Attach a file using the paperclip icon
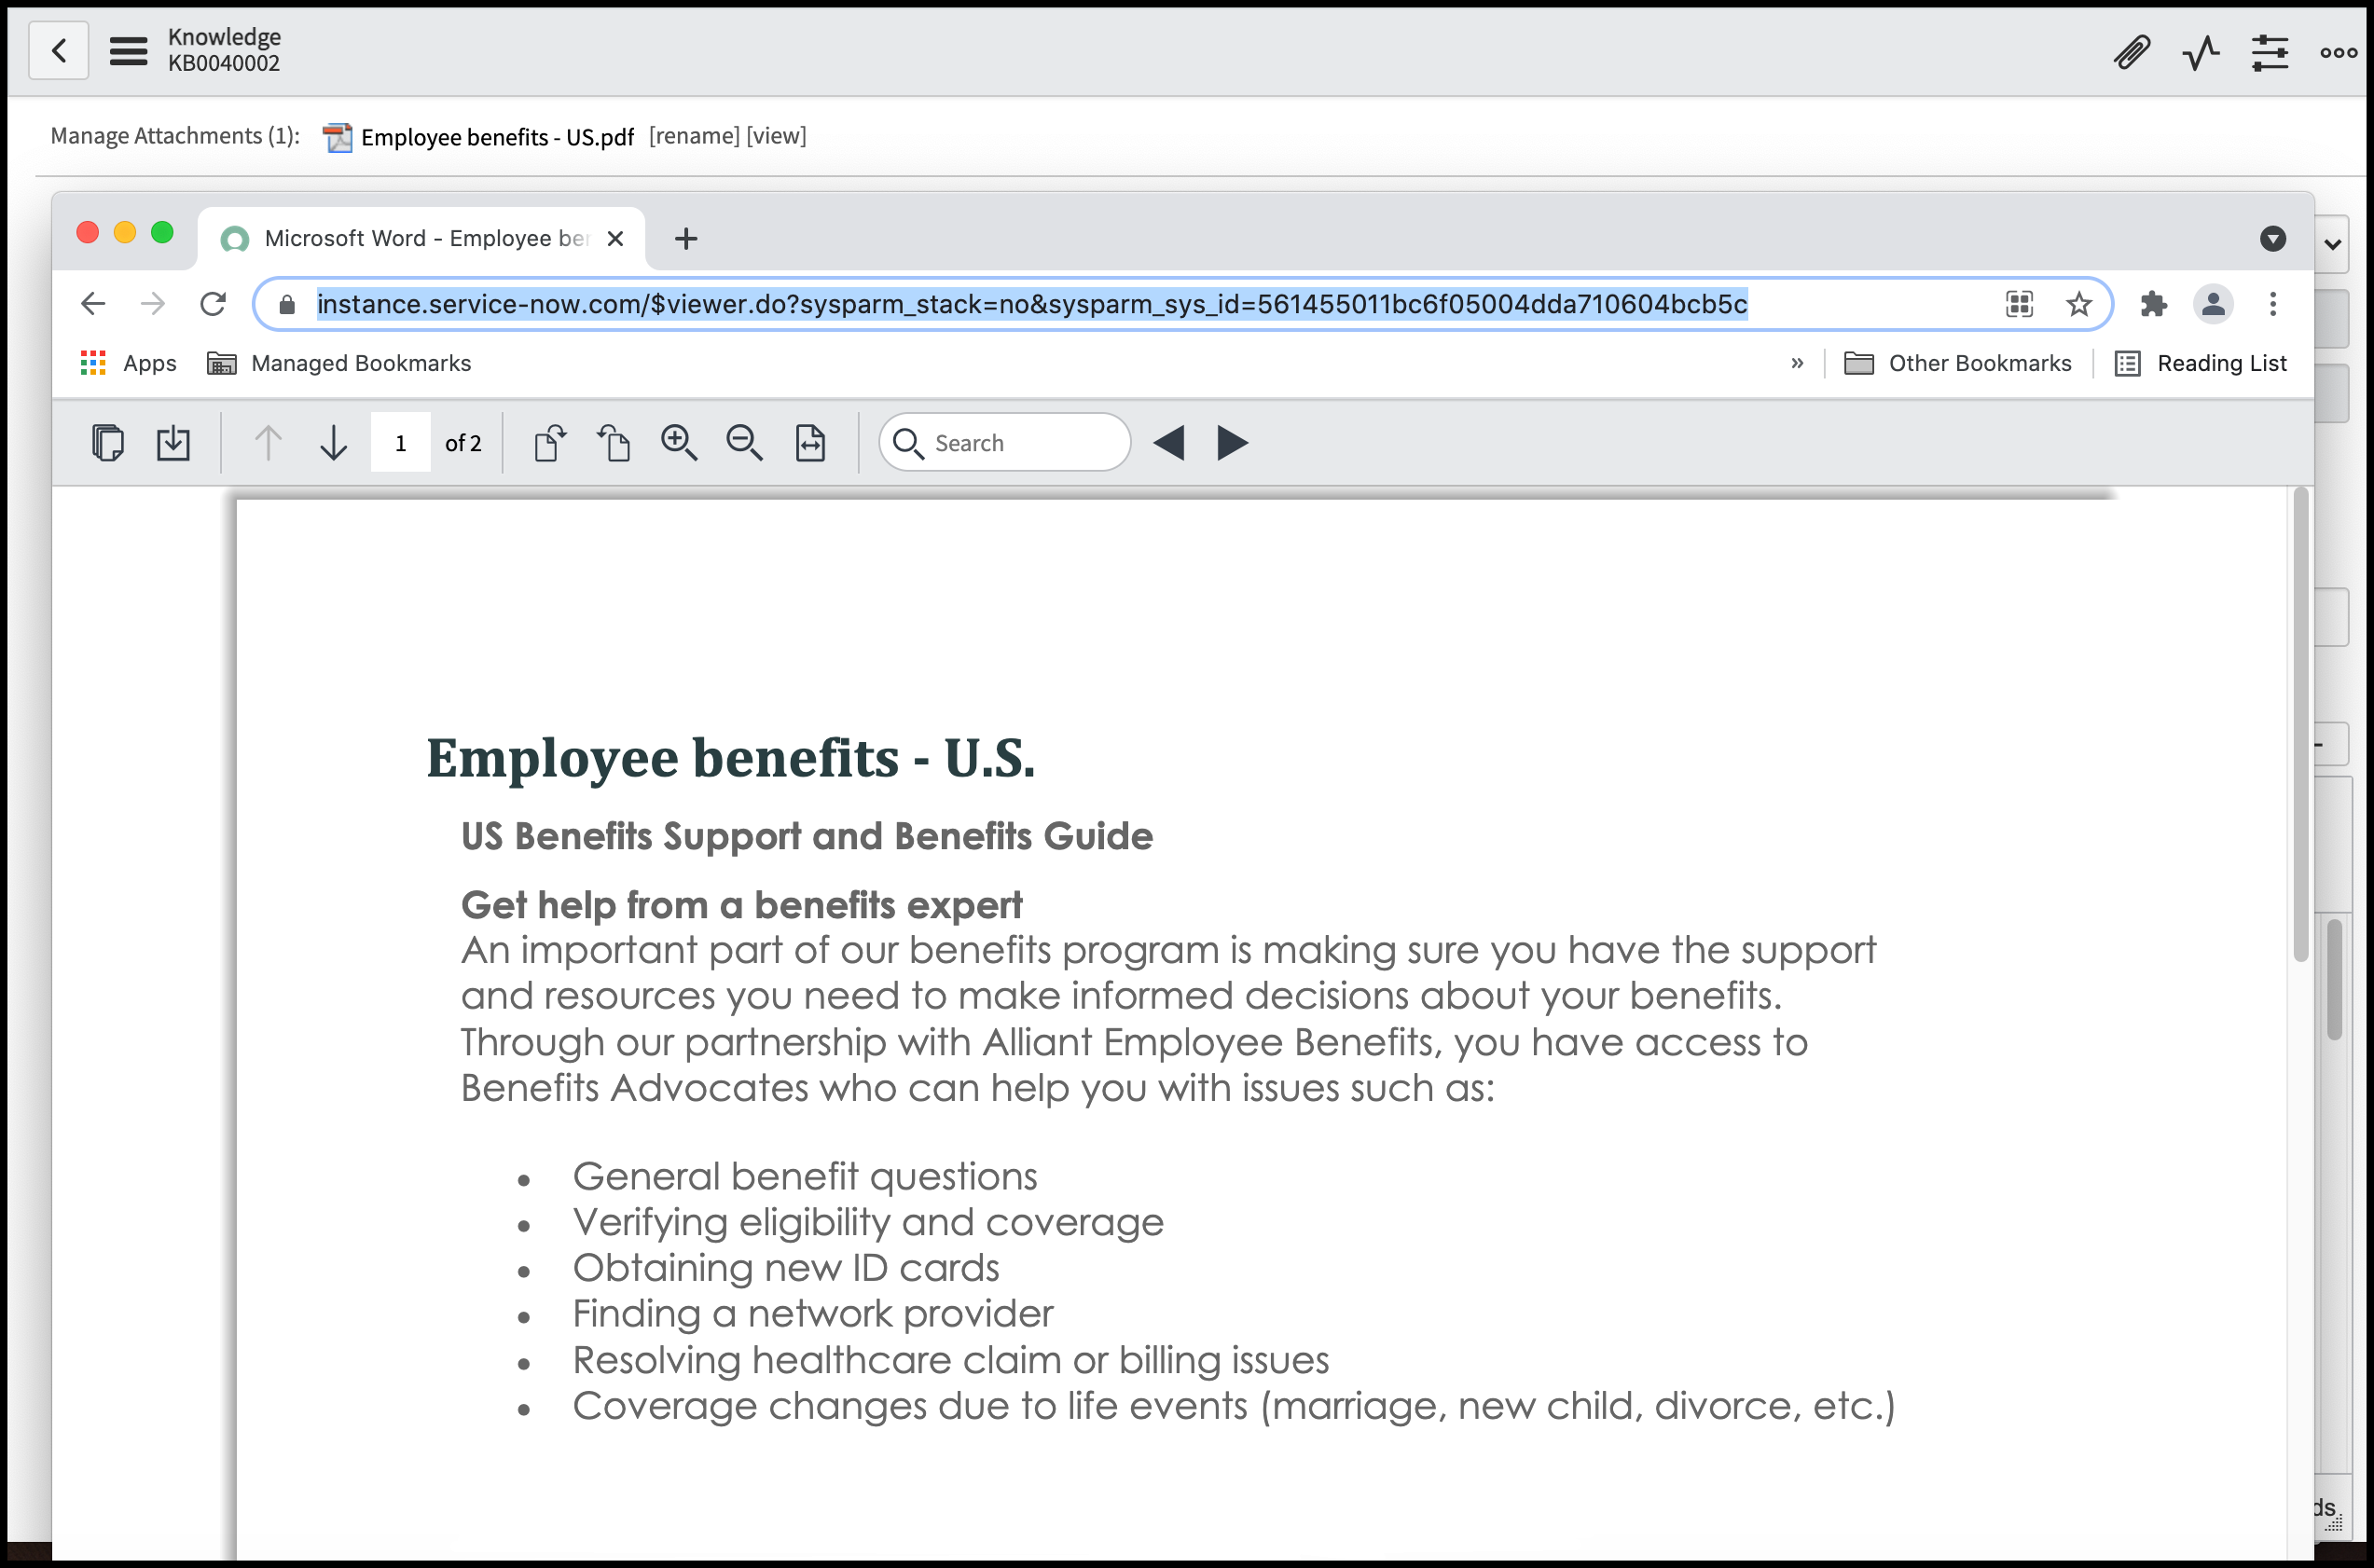 pos(2131,54)
